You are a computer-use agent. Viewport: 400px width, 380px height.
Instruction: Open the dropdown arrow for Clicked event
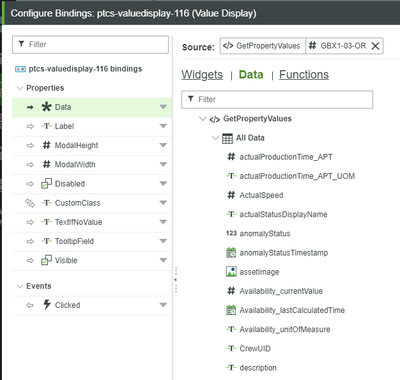[x=163, y=305]
